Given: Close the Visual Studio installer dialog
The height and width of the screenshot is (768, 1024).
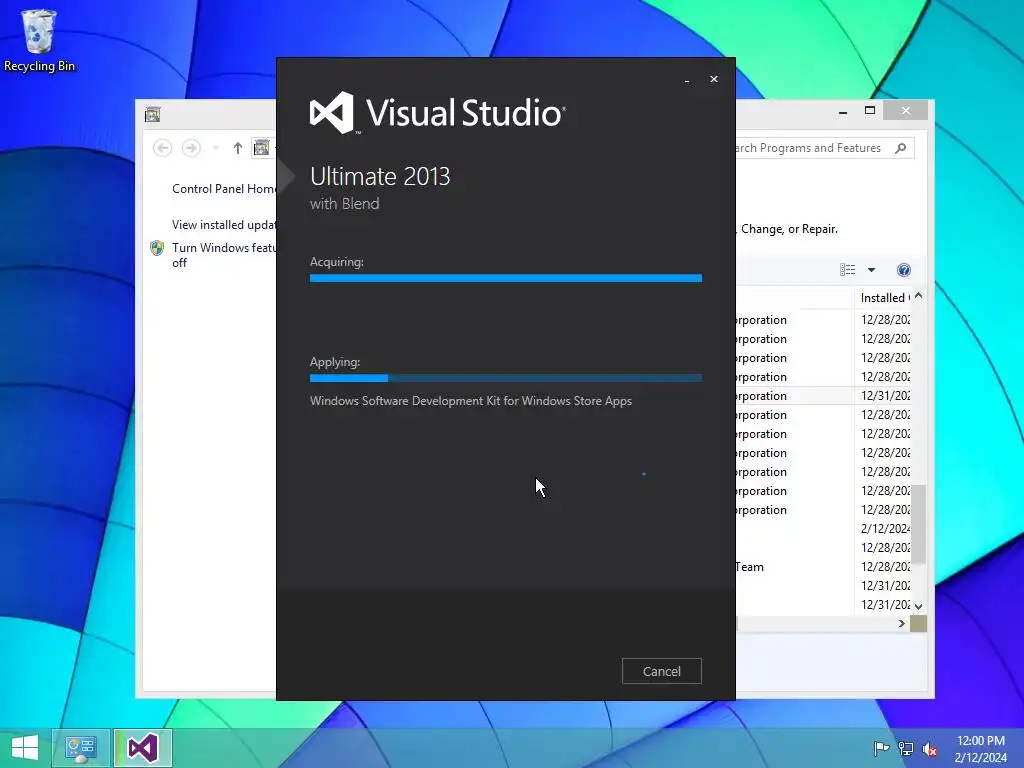Looking at the screenshot, I should click(x=714, y=79).
